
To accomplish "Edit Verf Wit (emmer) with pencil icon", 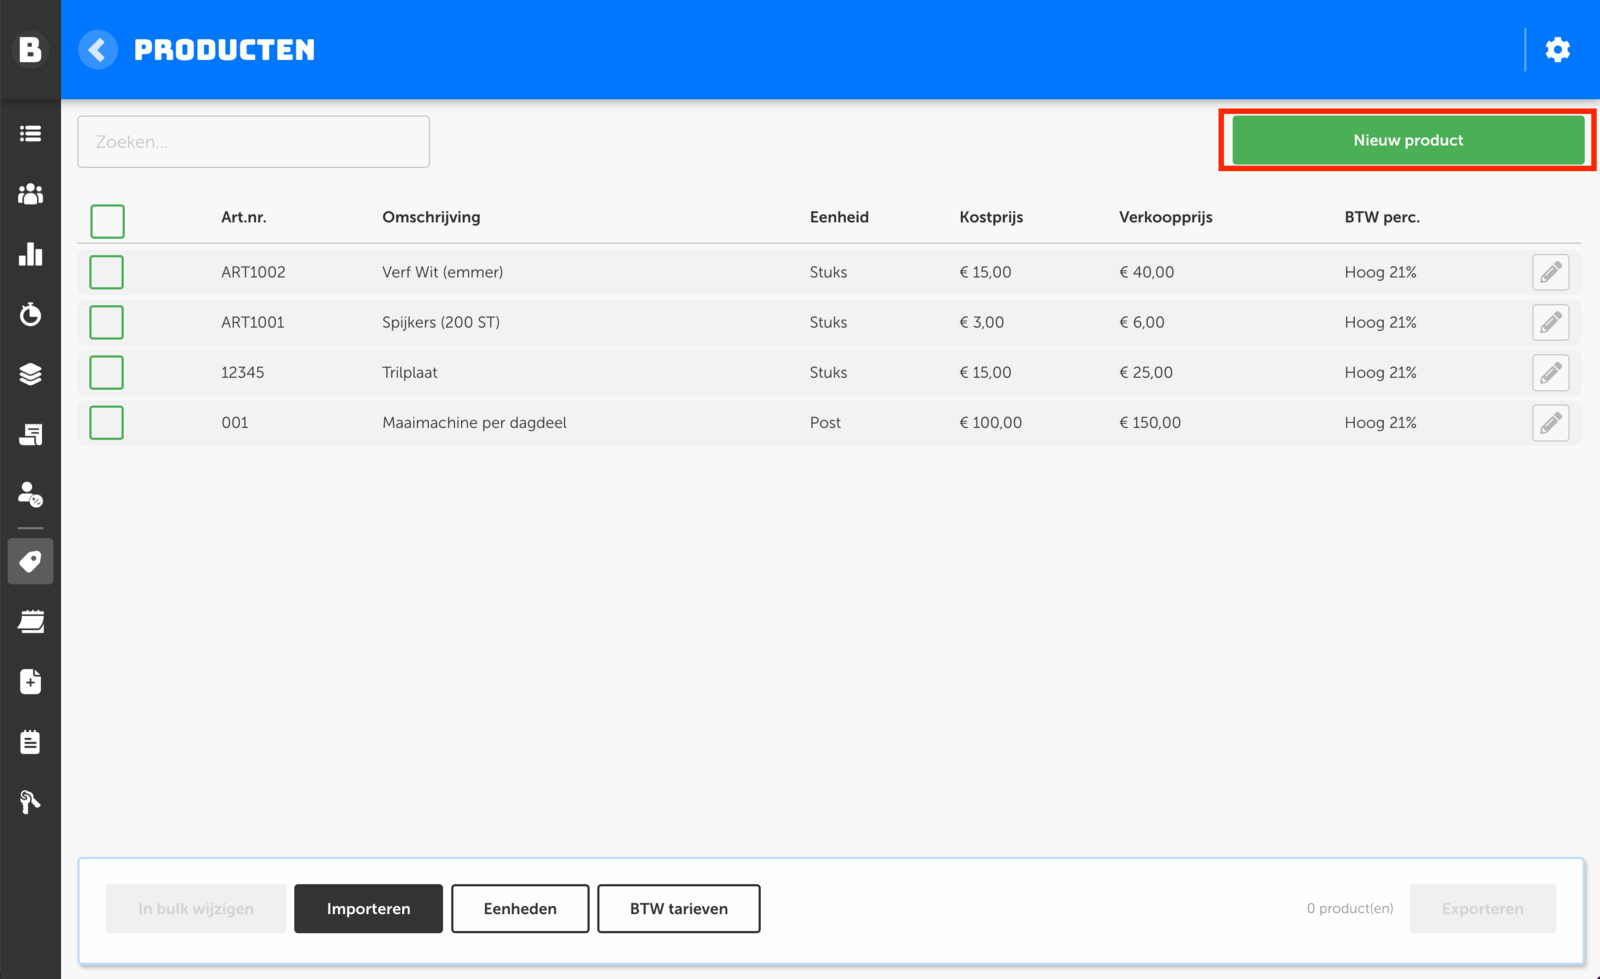I will 1550,272.
